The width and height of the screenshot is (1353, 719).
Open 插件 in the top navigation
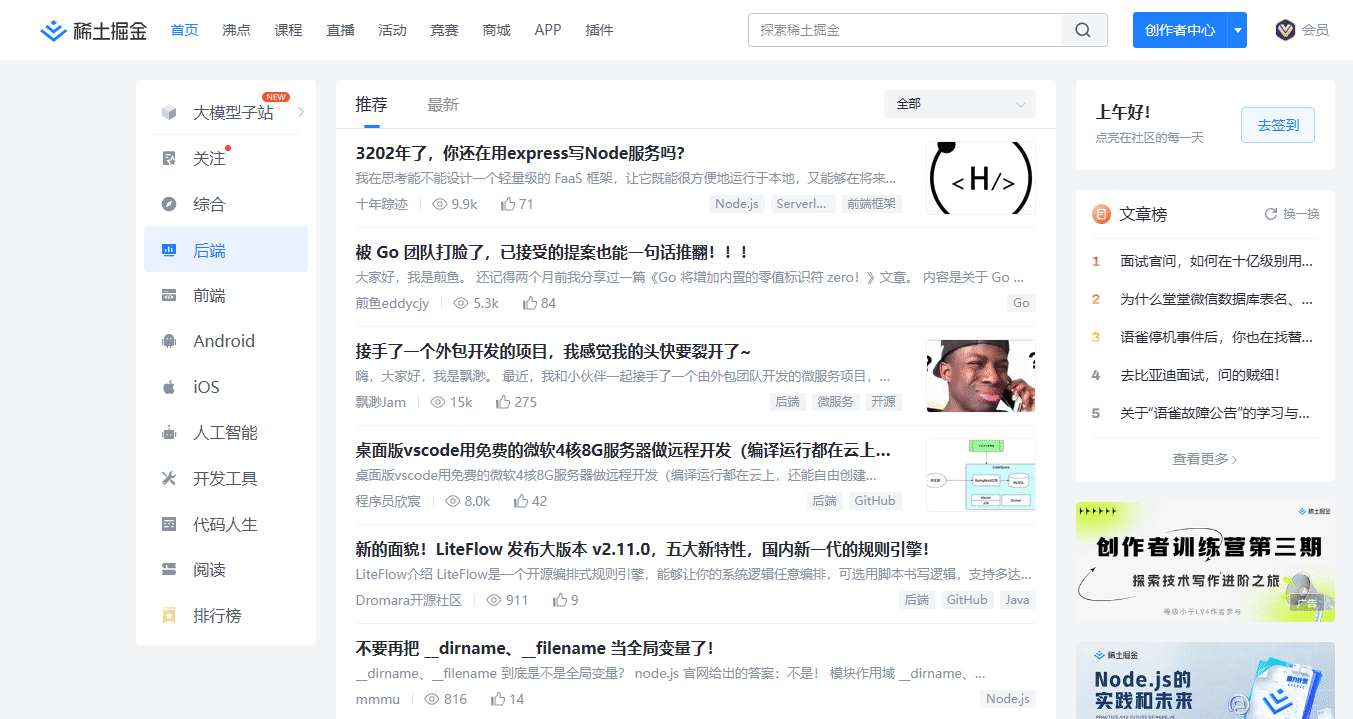(x=599, y=30)
